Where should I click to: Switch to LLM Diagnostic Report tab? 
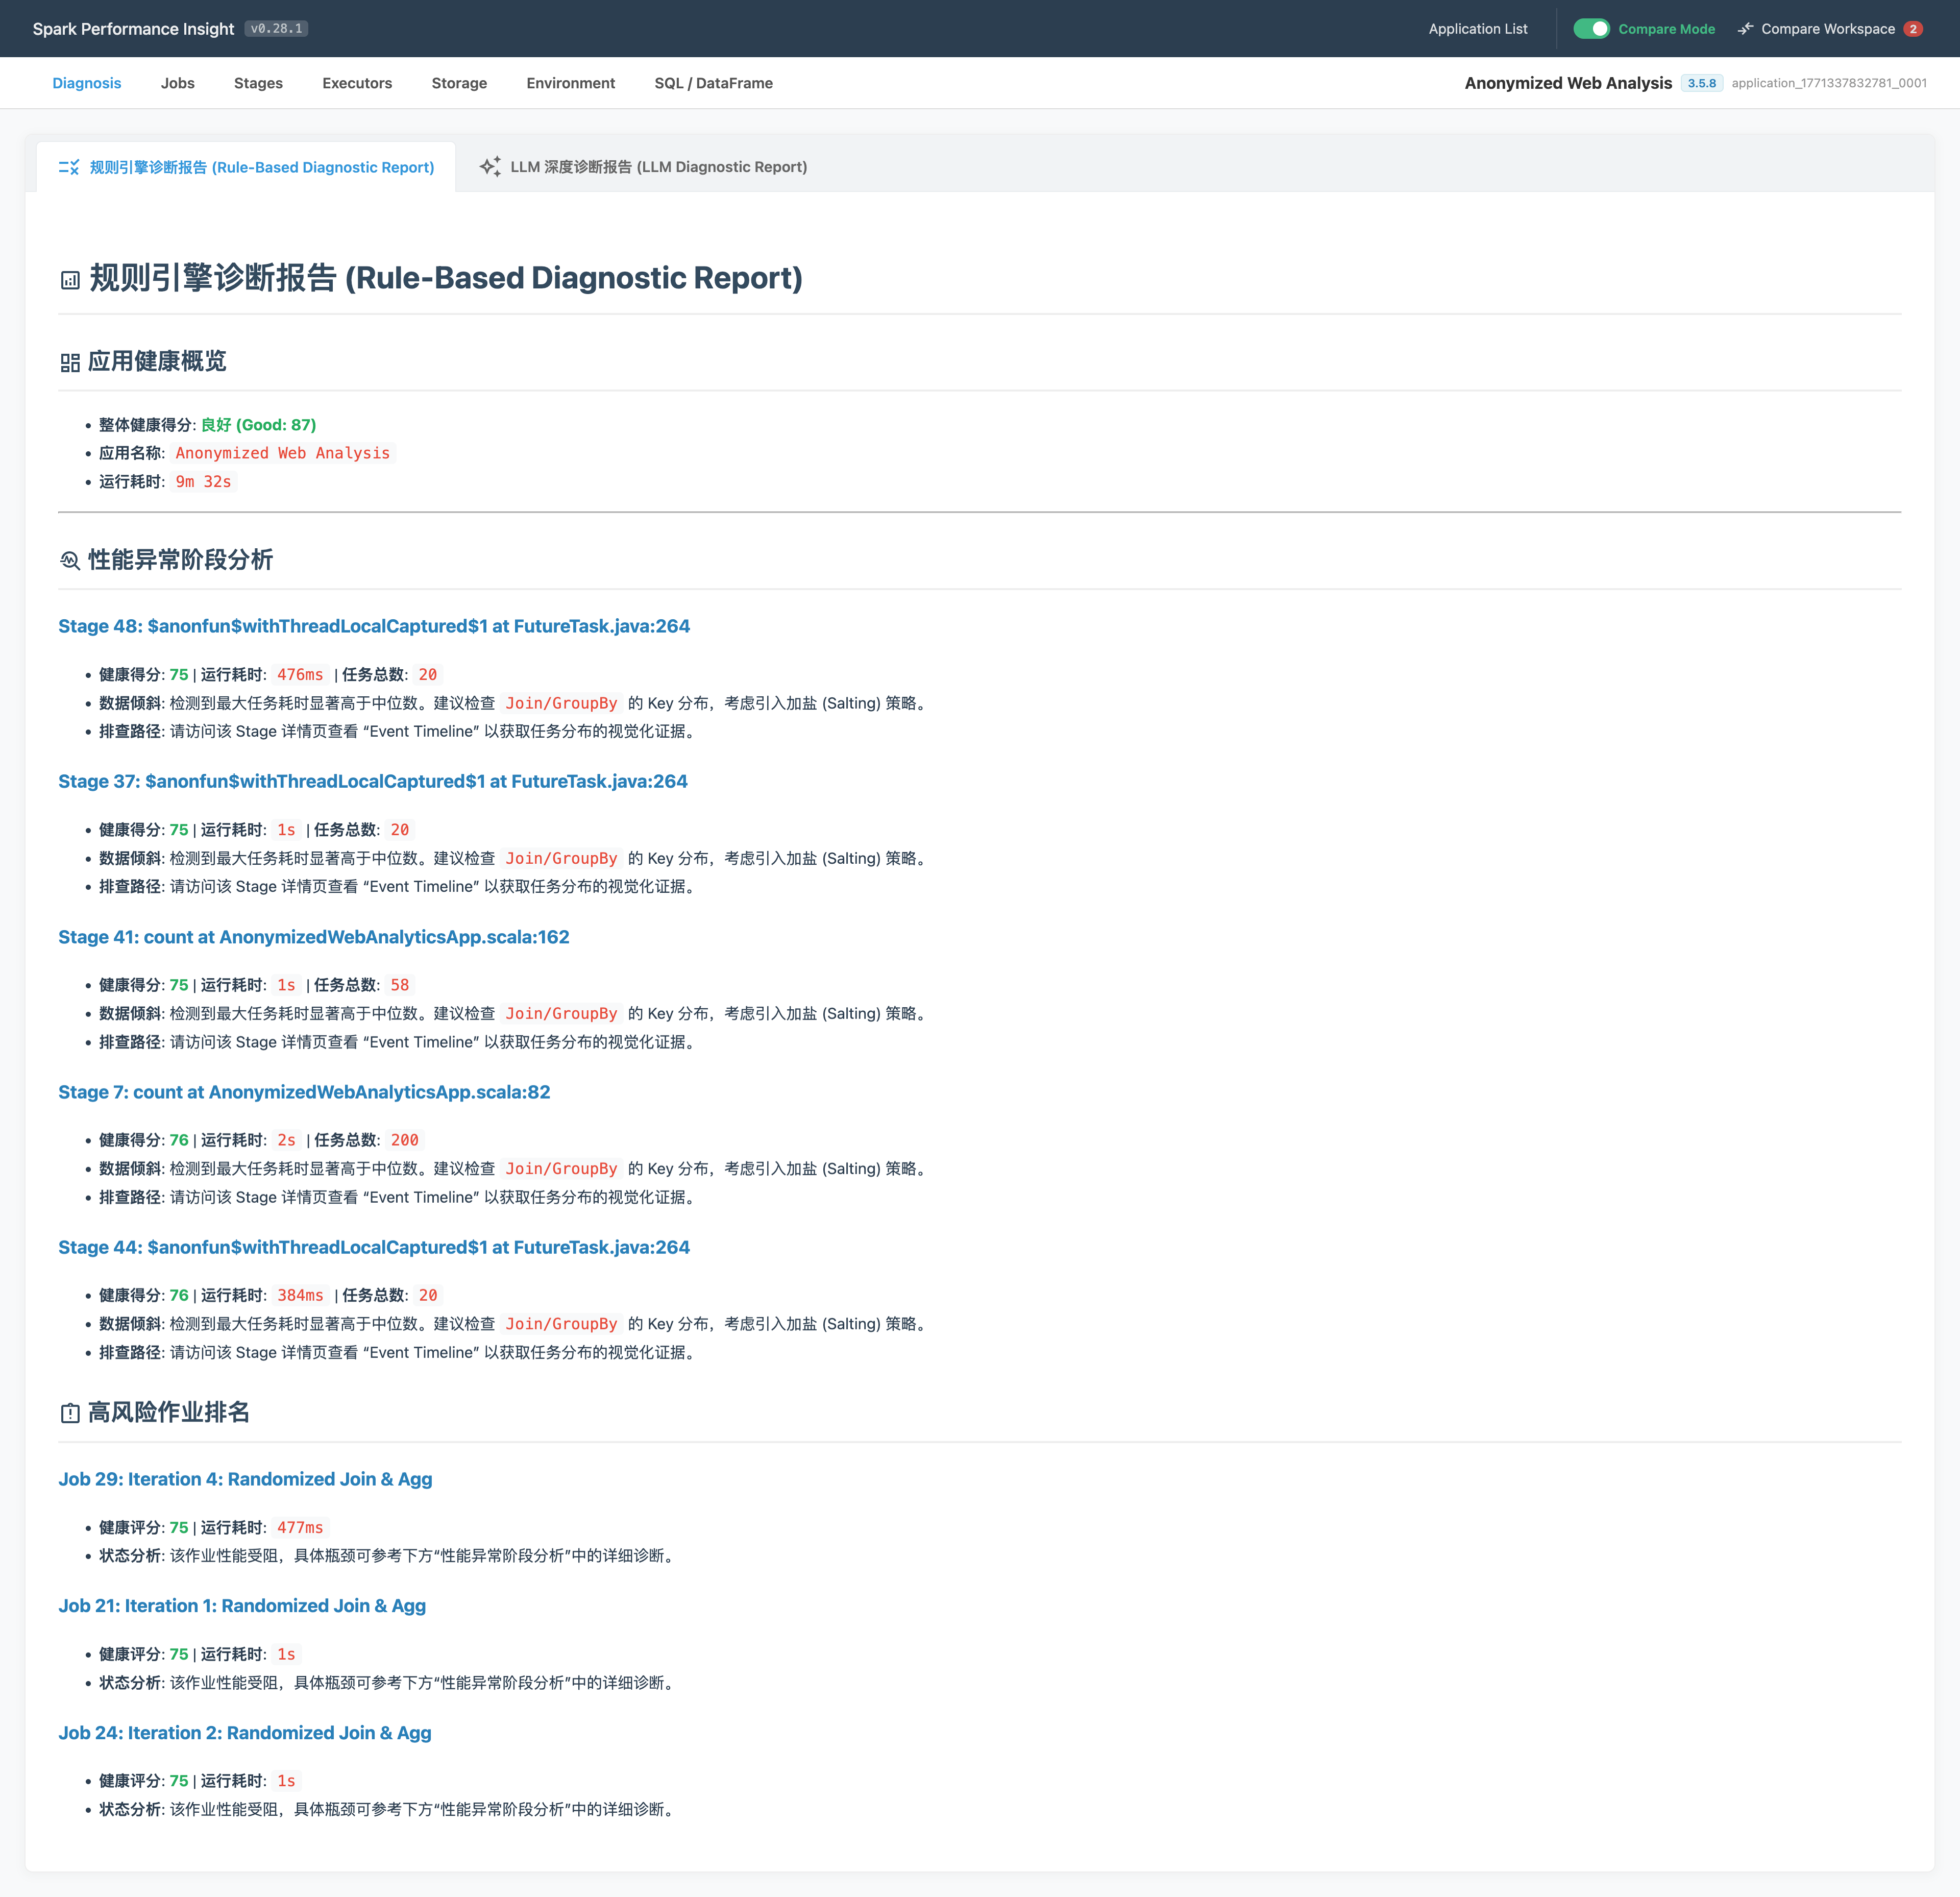pyautogui.click(x=658, y=167)
